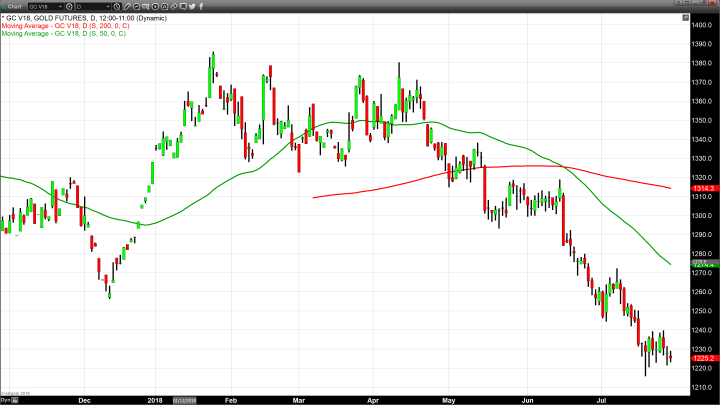Click the green 50 Moving Average label
720x405 pixels.
point(63,34)
